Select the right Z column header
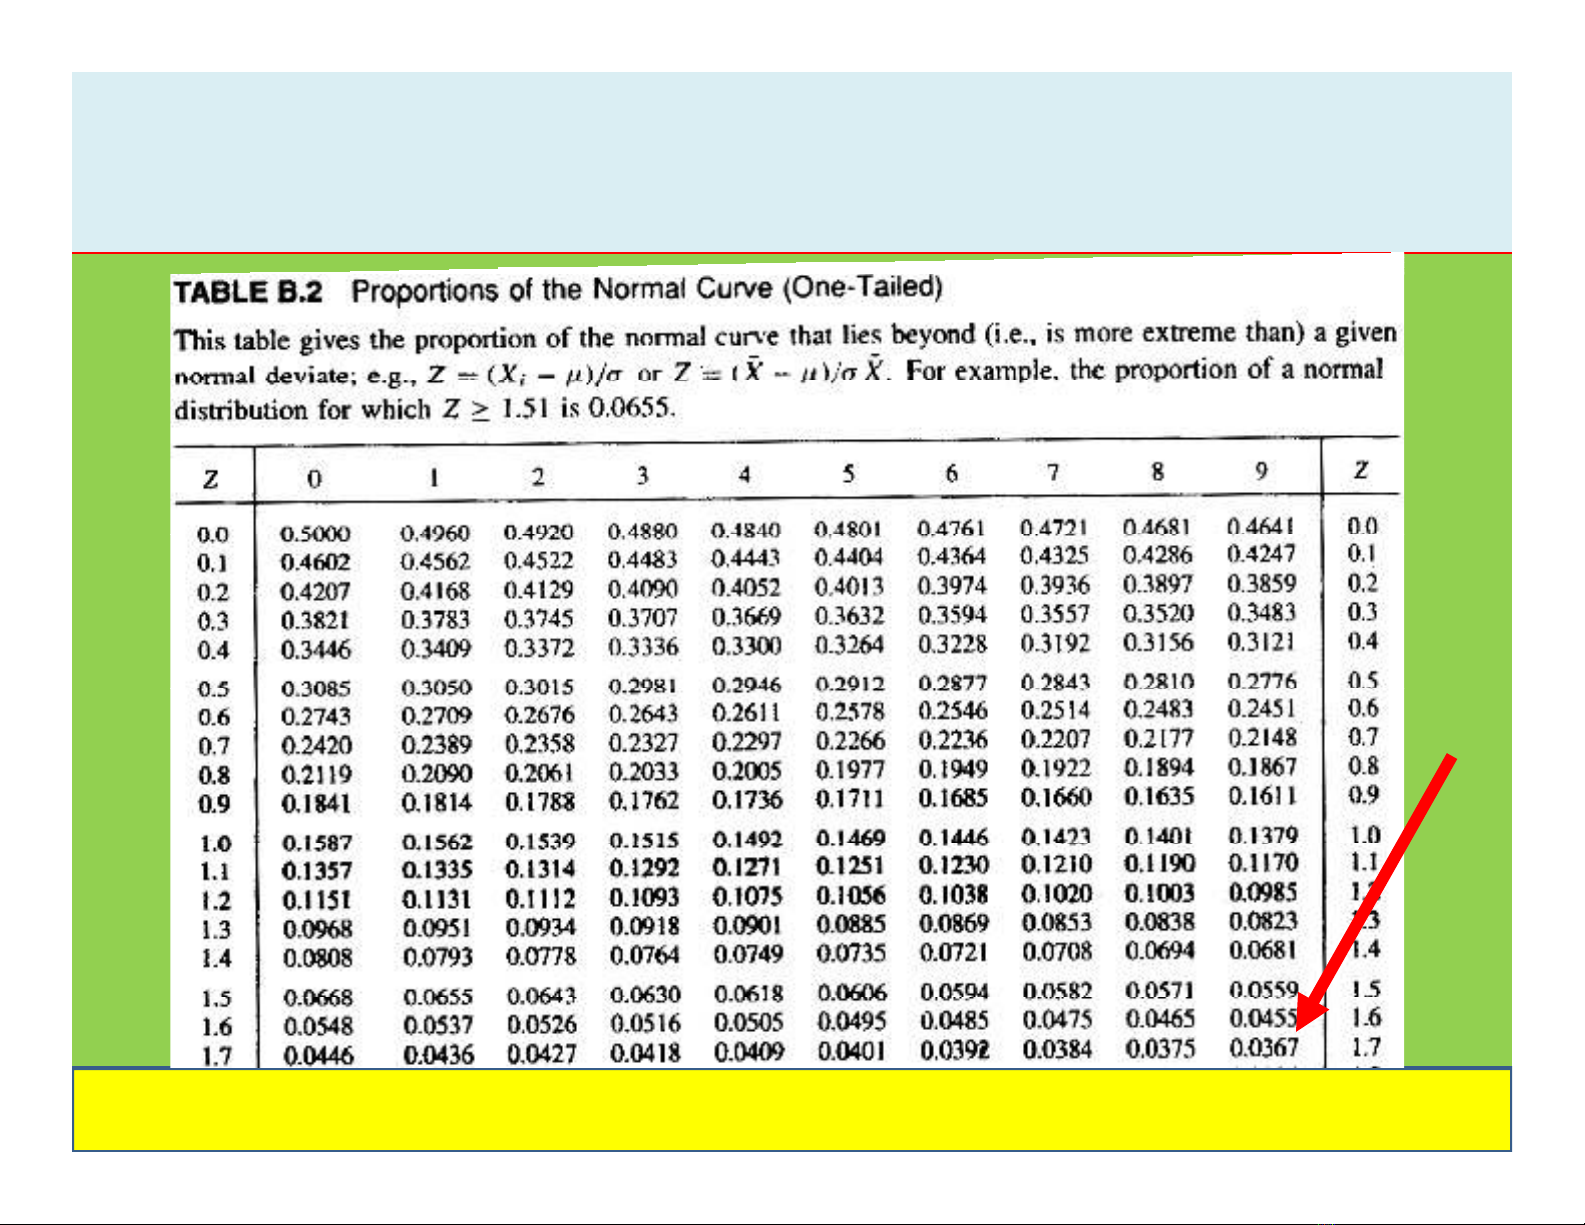 1361,470
